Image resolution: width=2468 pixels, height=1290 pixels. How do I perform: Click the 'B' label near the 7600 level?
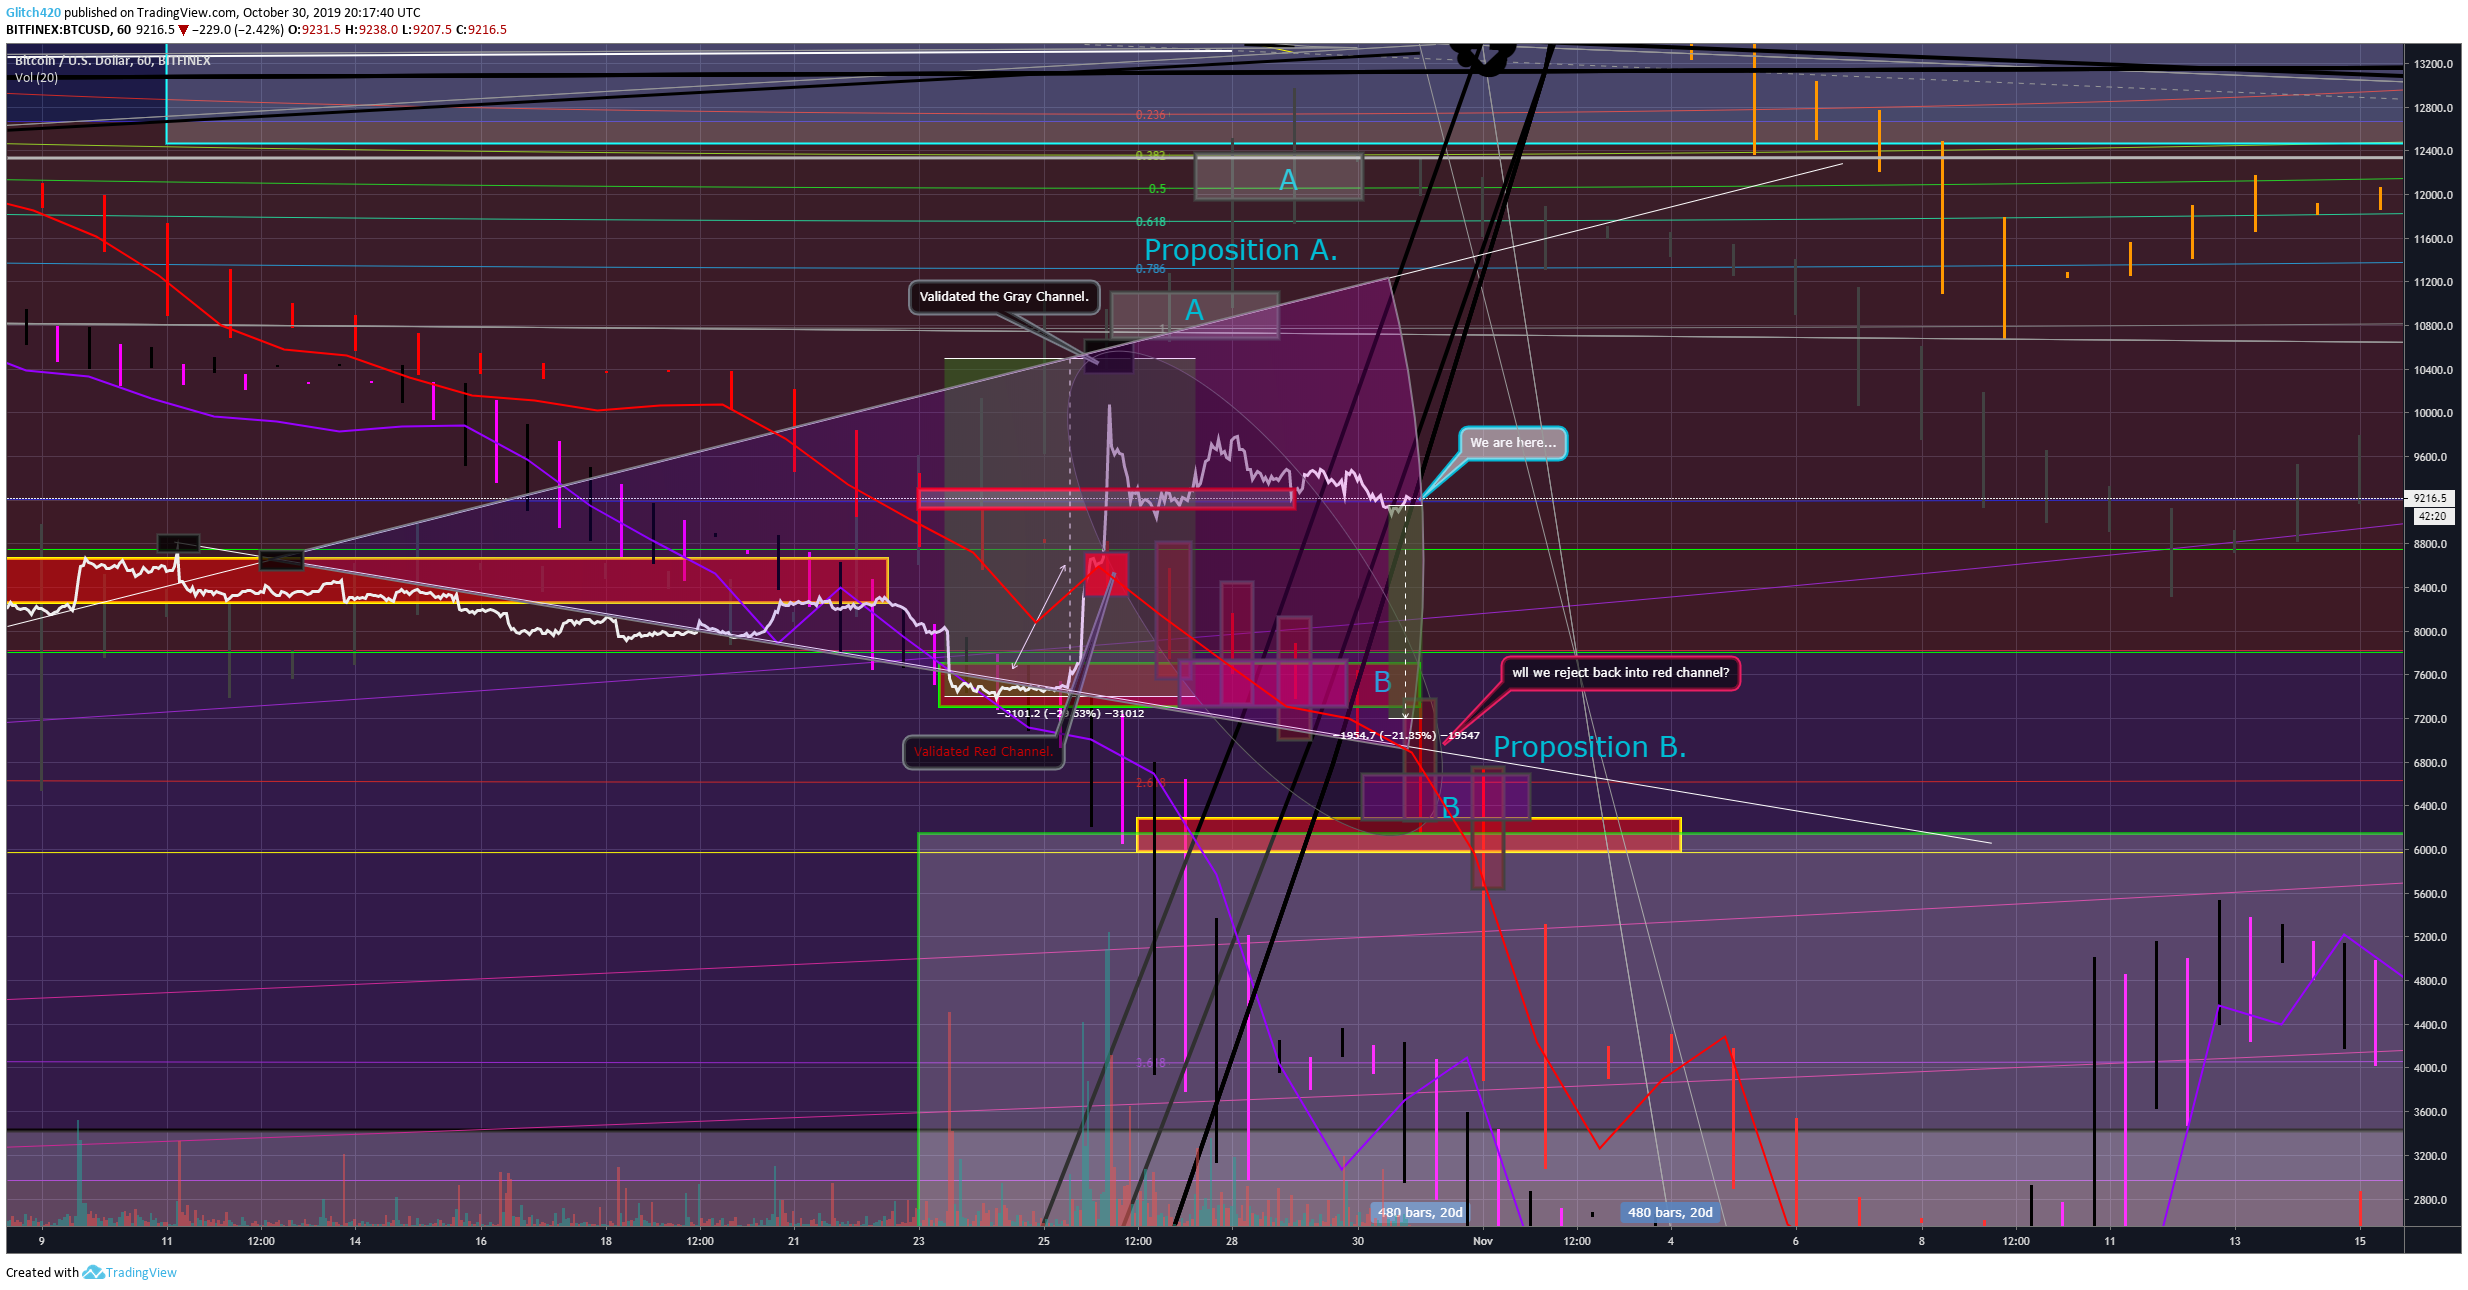coord(1382,682)
